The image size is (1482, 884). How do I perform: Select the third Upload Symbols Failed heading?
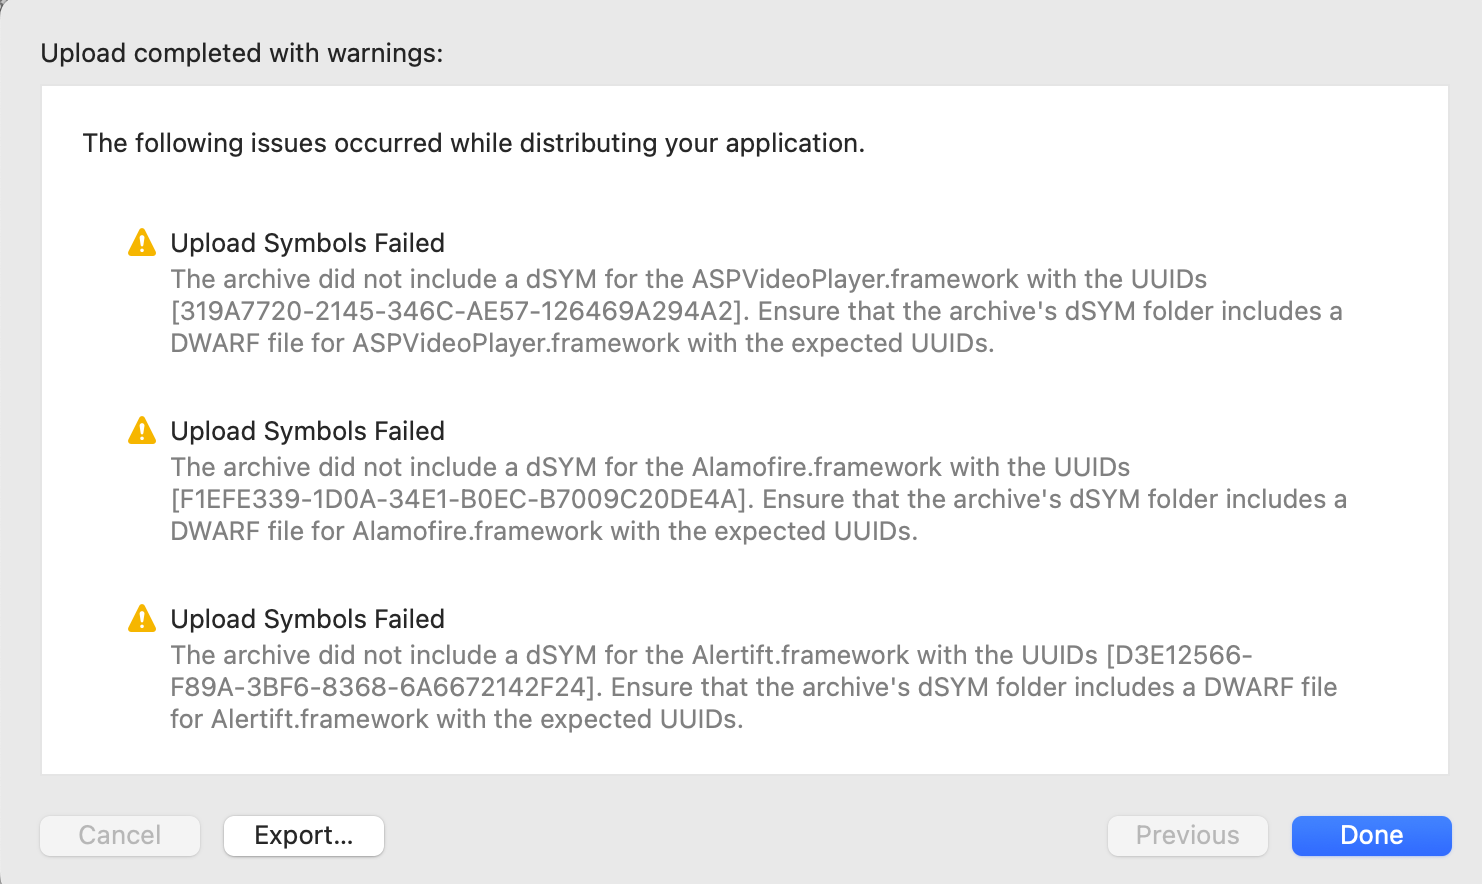tap(307, 619)
